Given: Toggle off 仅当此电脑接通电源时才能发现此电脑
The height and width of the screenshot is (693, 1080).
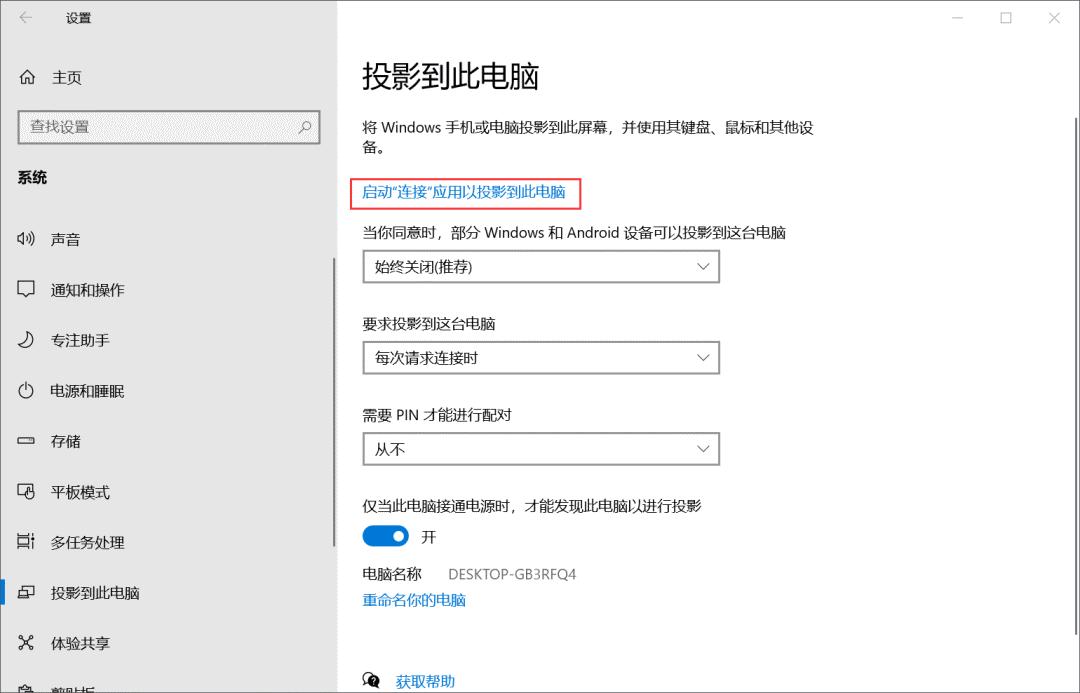Looking at the screenshot, I should (385, 536).
